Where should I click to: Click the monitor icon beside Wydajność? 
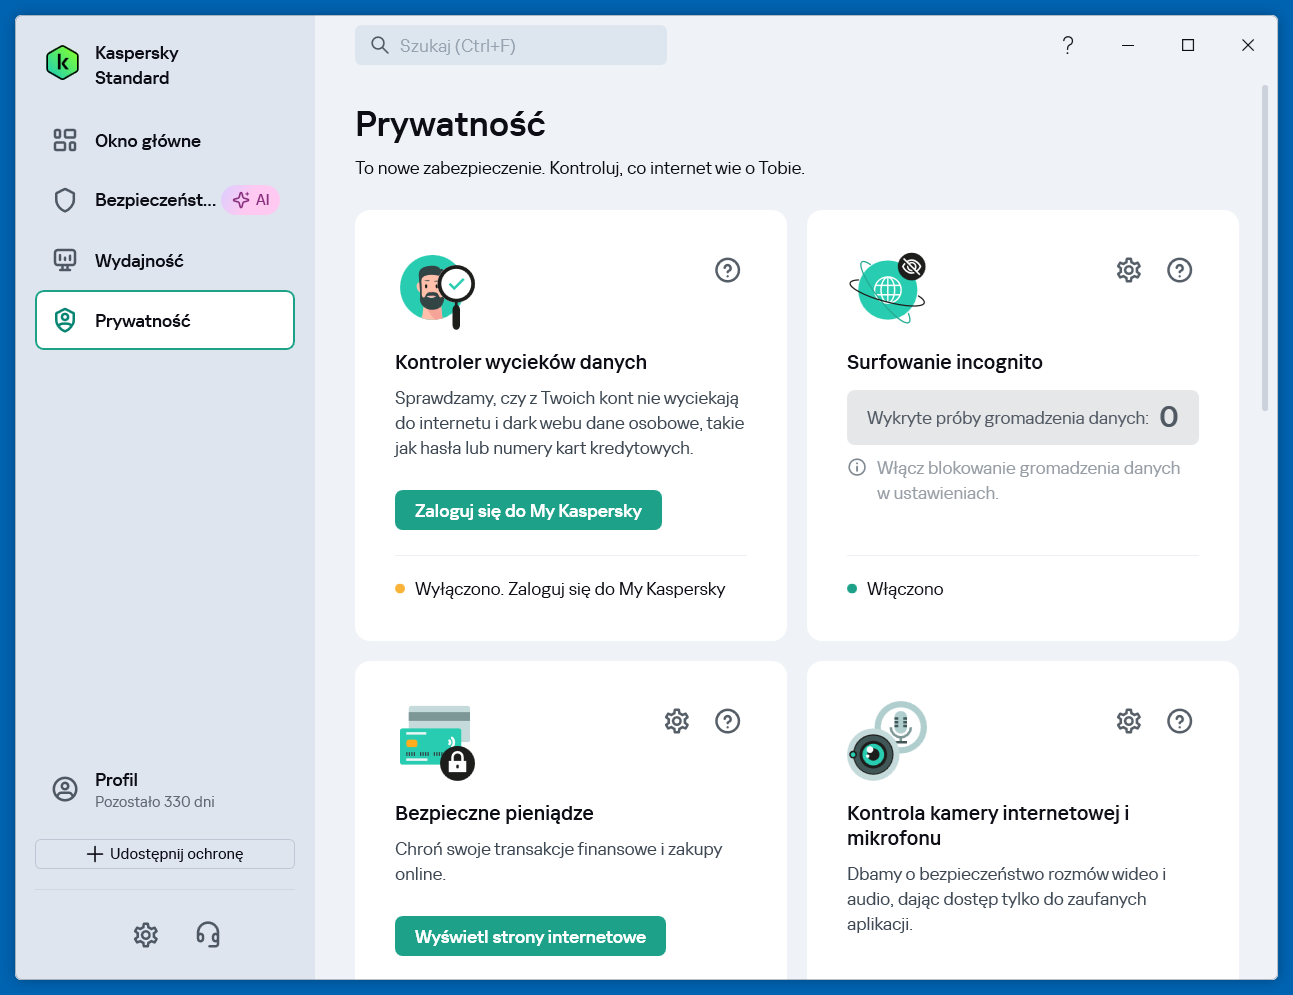click(65, 260)
